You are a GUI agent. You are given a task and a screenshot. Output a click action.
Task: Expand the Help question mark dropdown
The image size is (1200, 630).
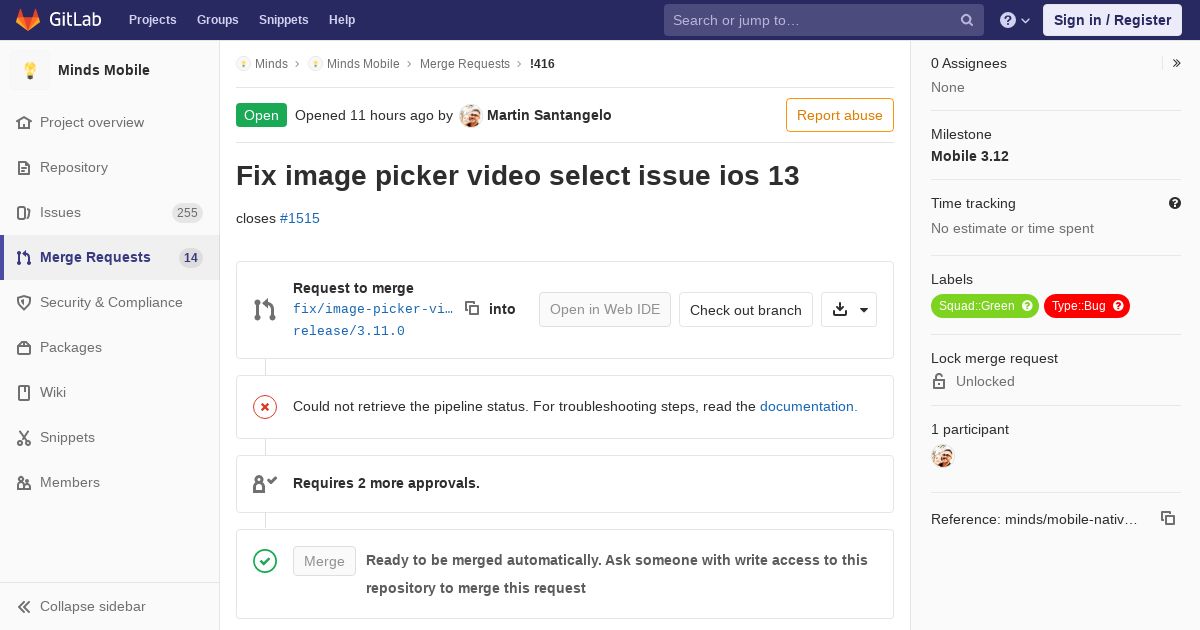tap(1015, 20)
